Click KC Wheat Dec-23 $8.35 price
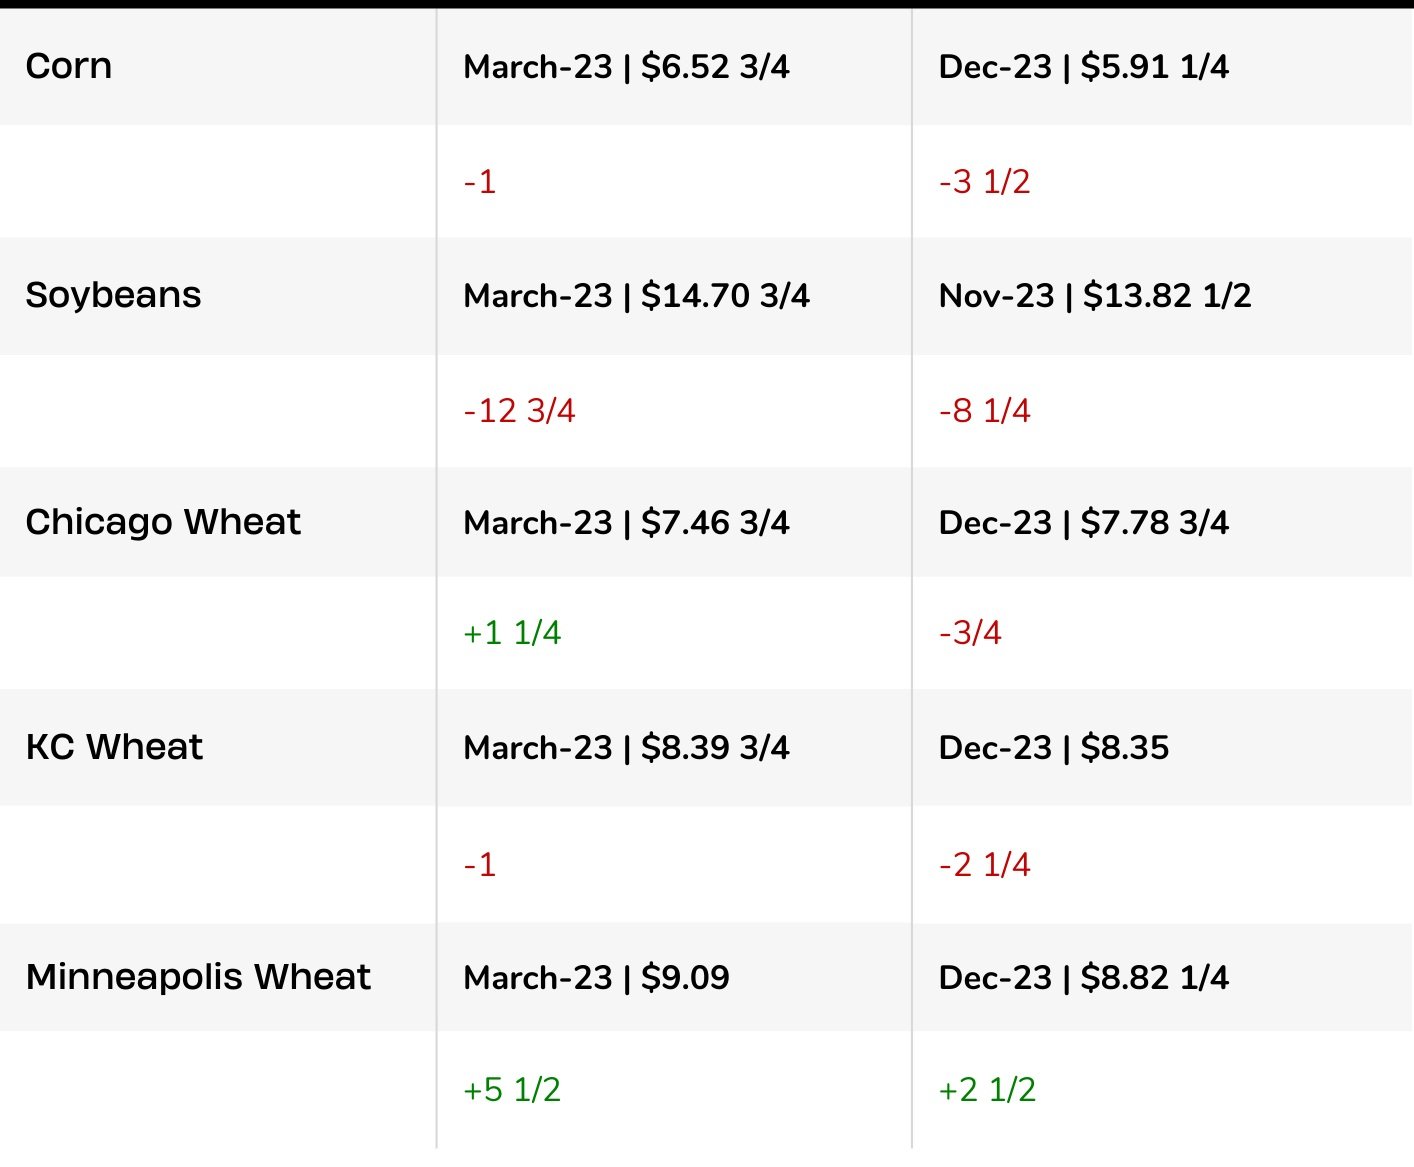This screenshot has height=1167, width=1414. 1054,748
